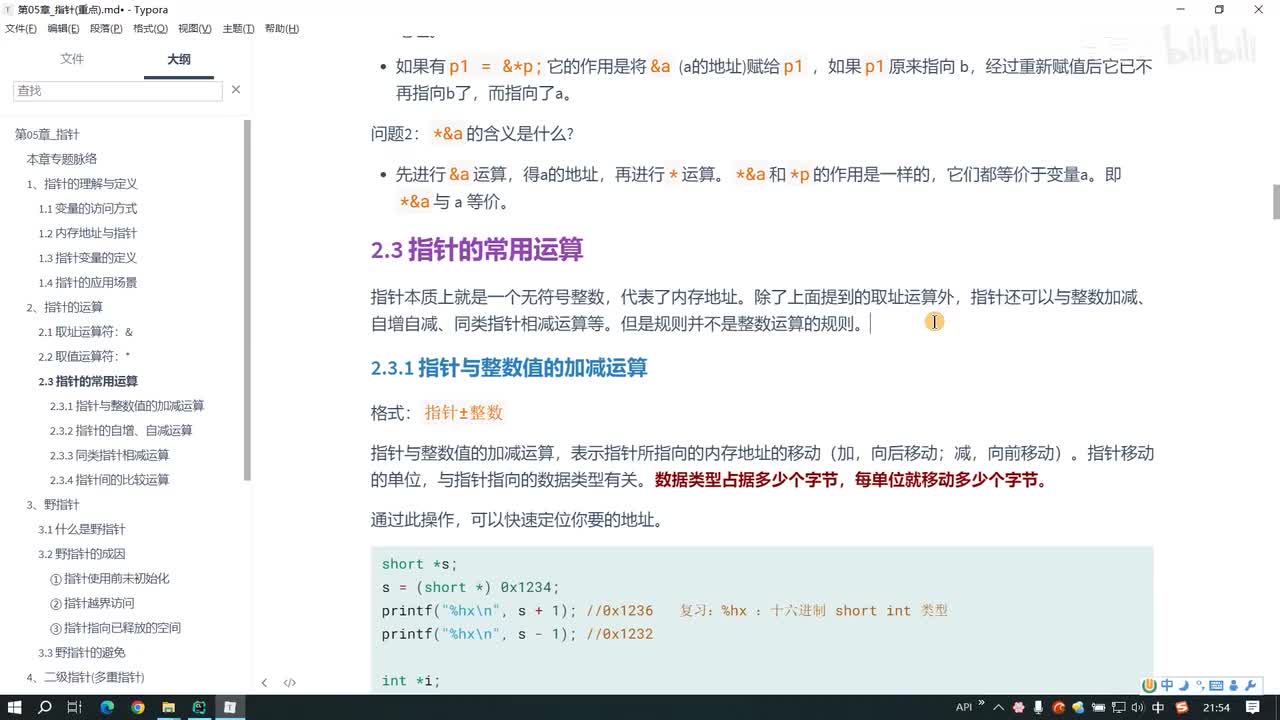Open Windows taskbar search
1280x720 pixels.
point(44,707)
